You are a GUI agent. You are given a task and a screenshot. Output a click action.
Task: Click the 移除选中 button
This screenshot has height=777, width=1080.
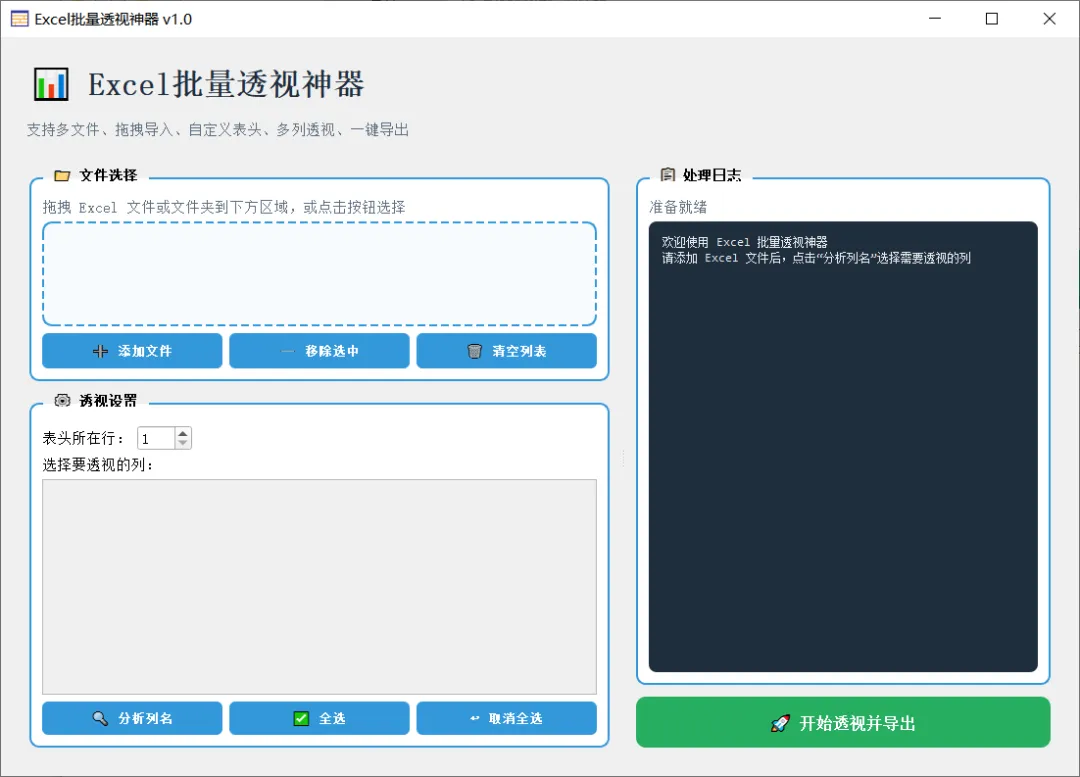320,351
